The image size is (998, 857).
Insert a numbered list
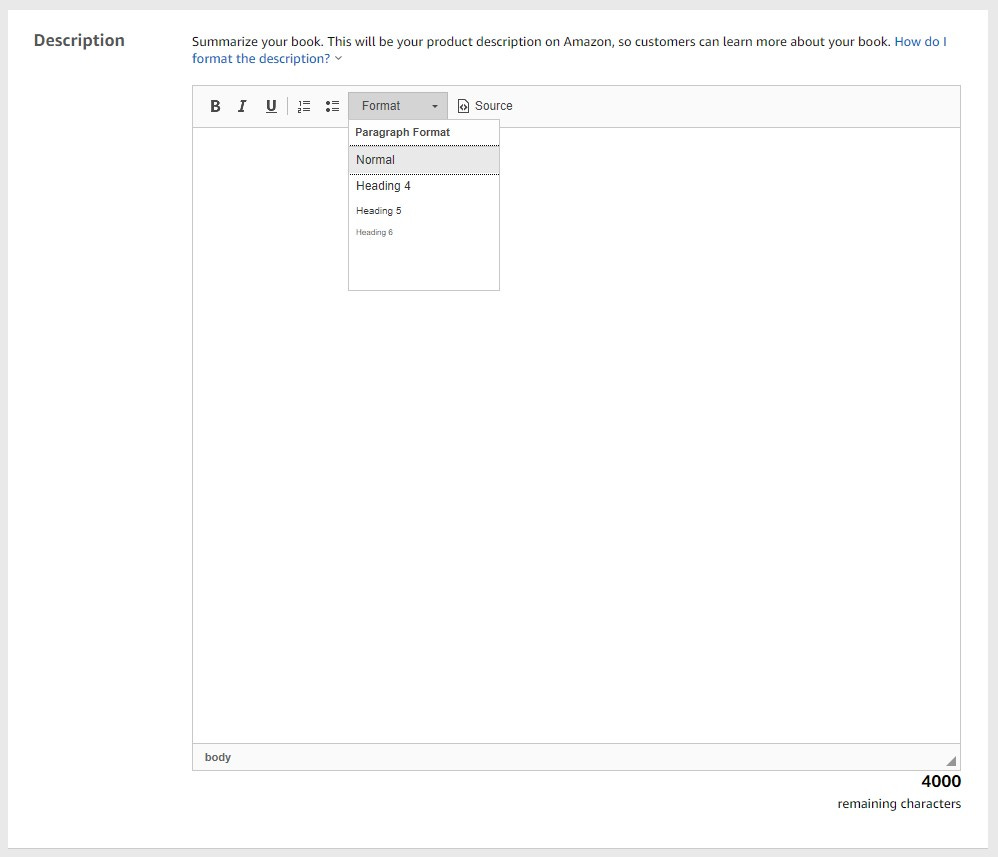coord(304,106)
